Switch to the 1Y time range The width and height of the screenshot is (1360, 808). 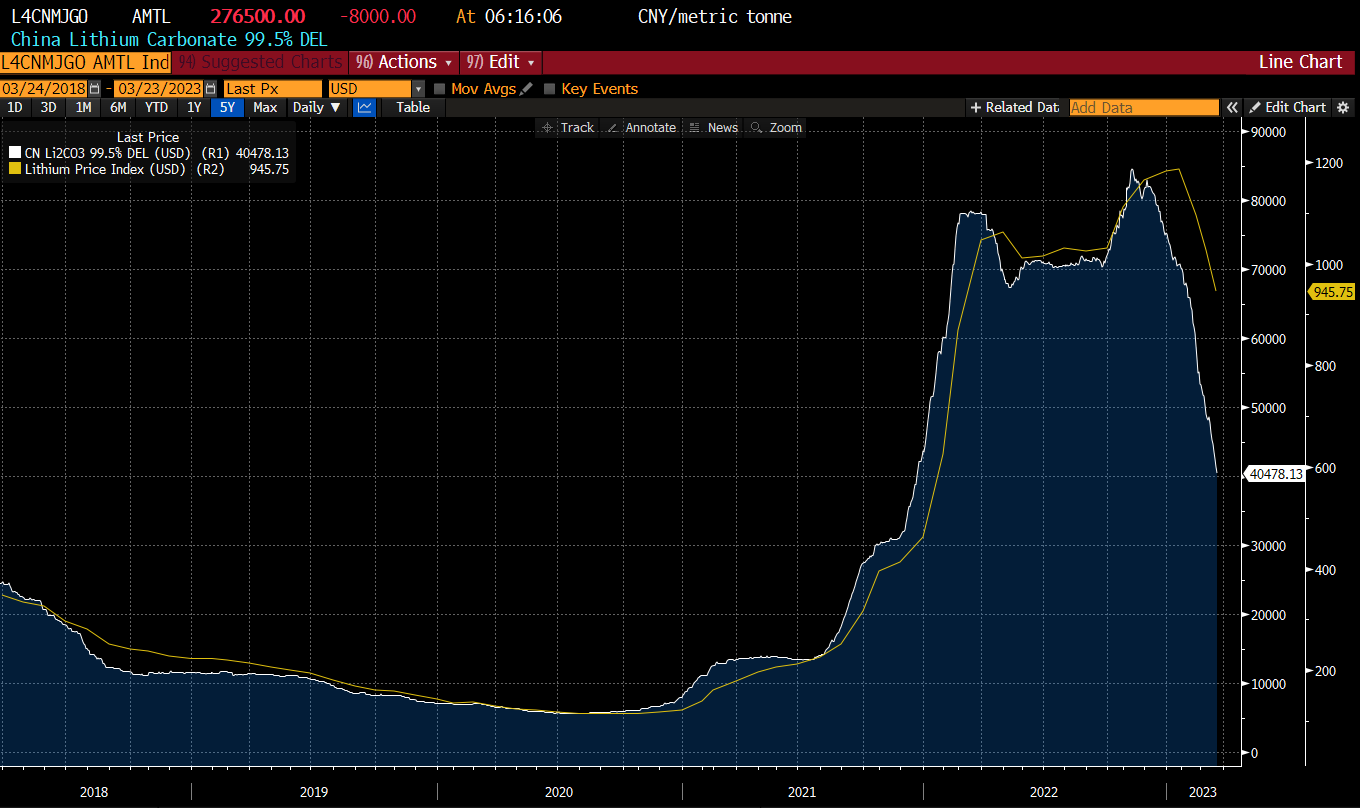194,107
